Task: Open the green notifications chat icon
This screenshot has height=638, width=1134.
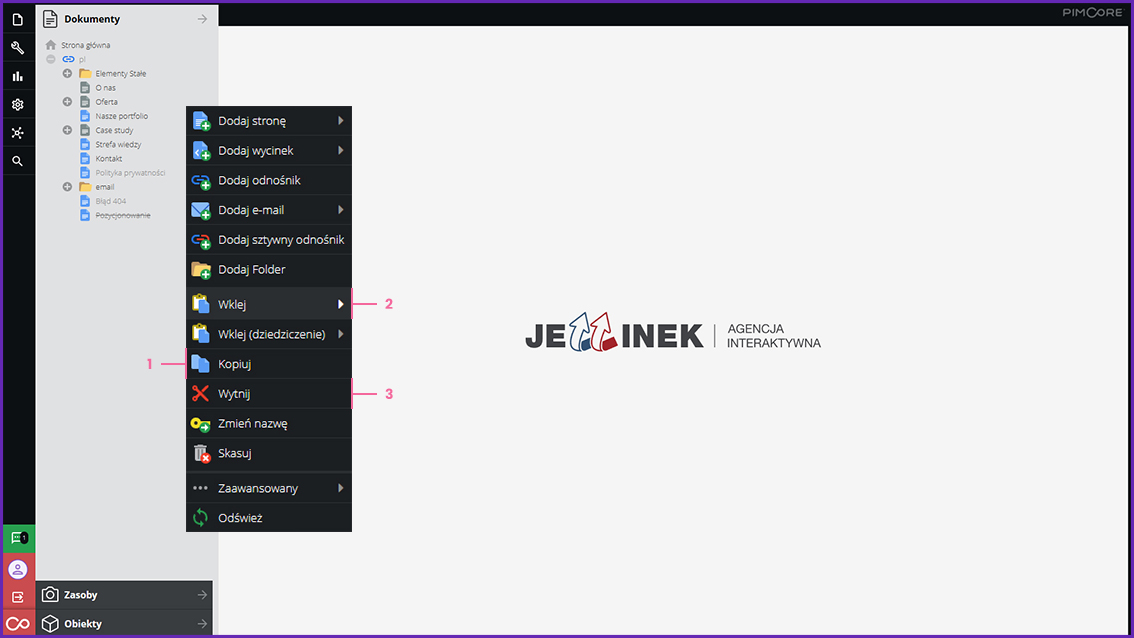Action: [x=18, y=538]
